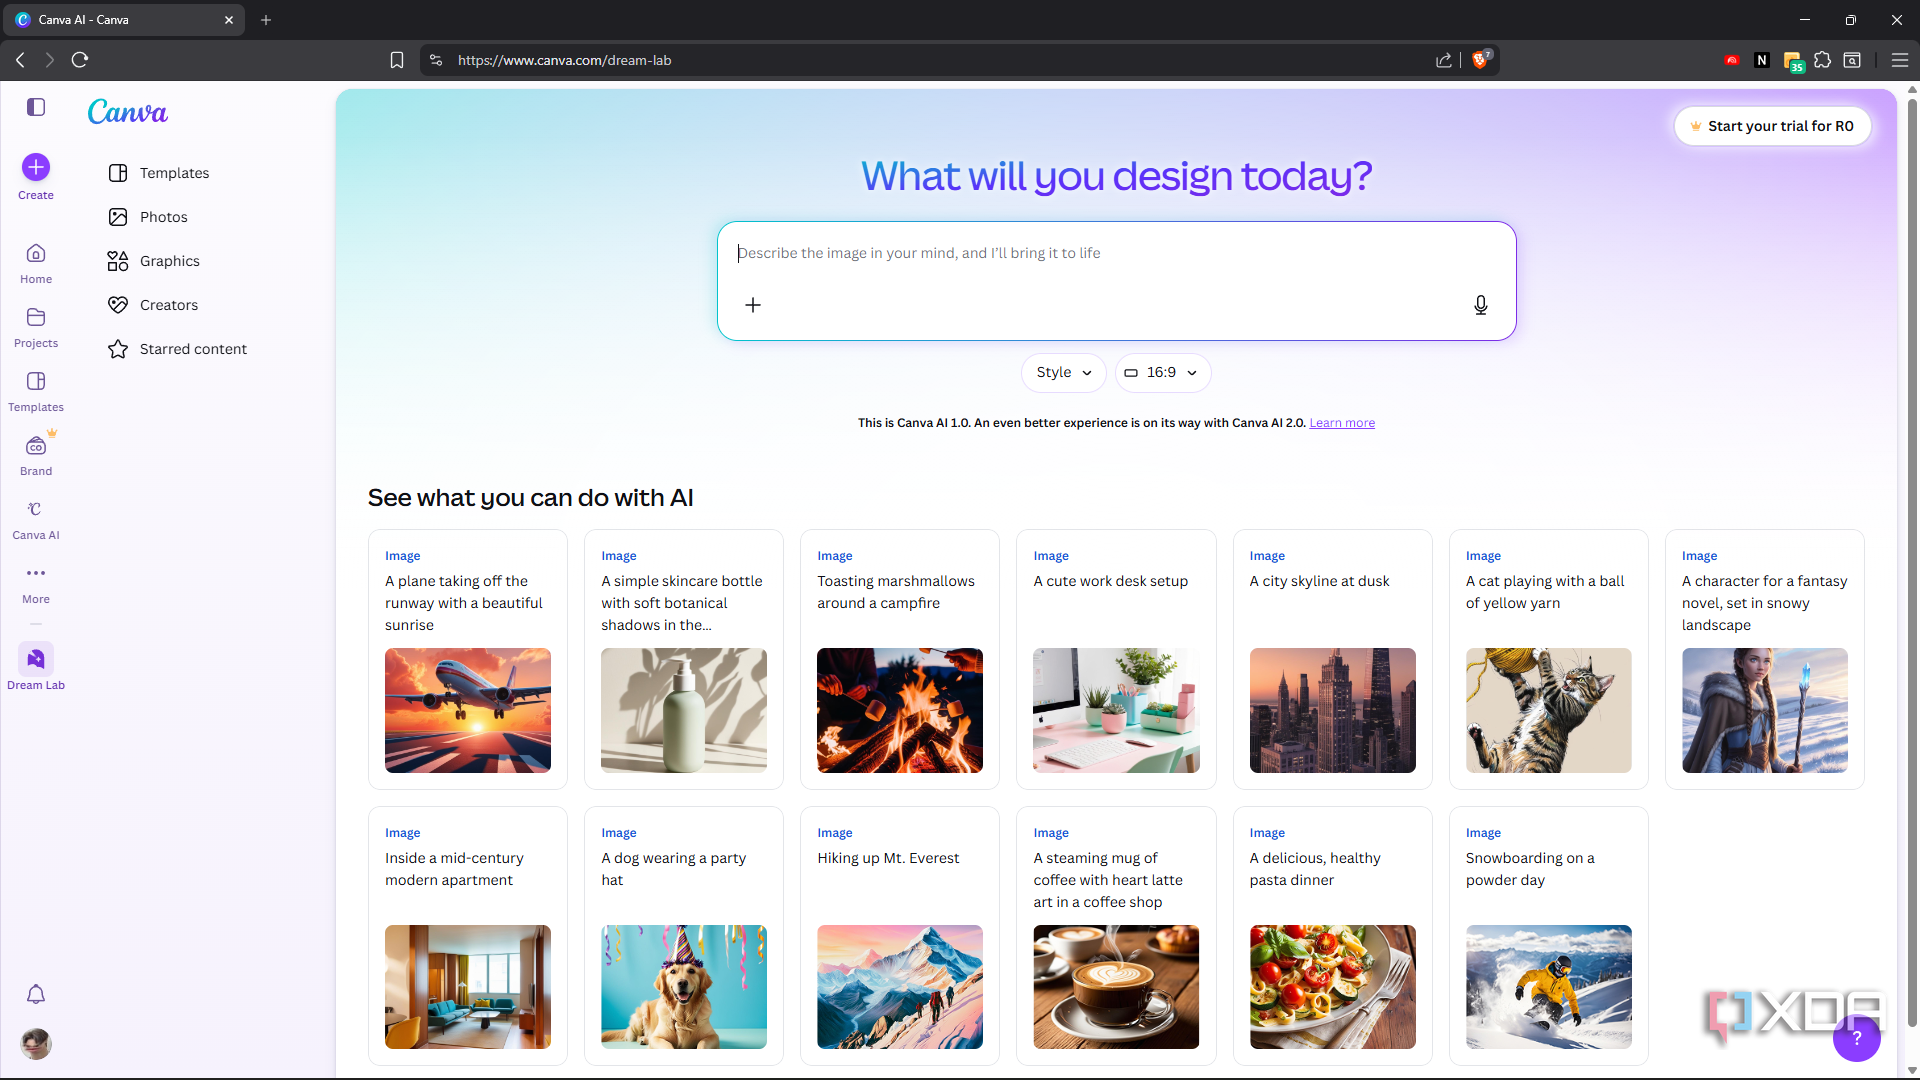Open the More options ellipsis
Image resolution: width=1920 pixels, height=1080 pixels.
tap(36, 573)
